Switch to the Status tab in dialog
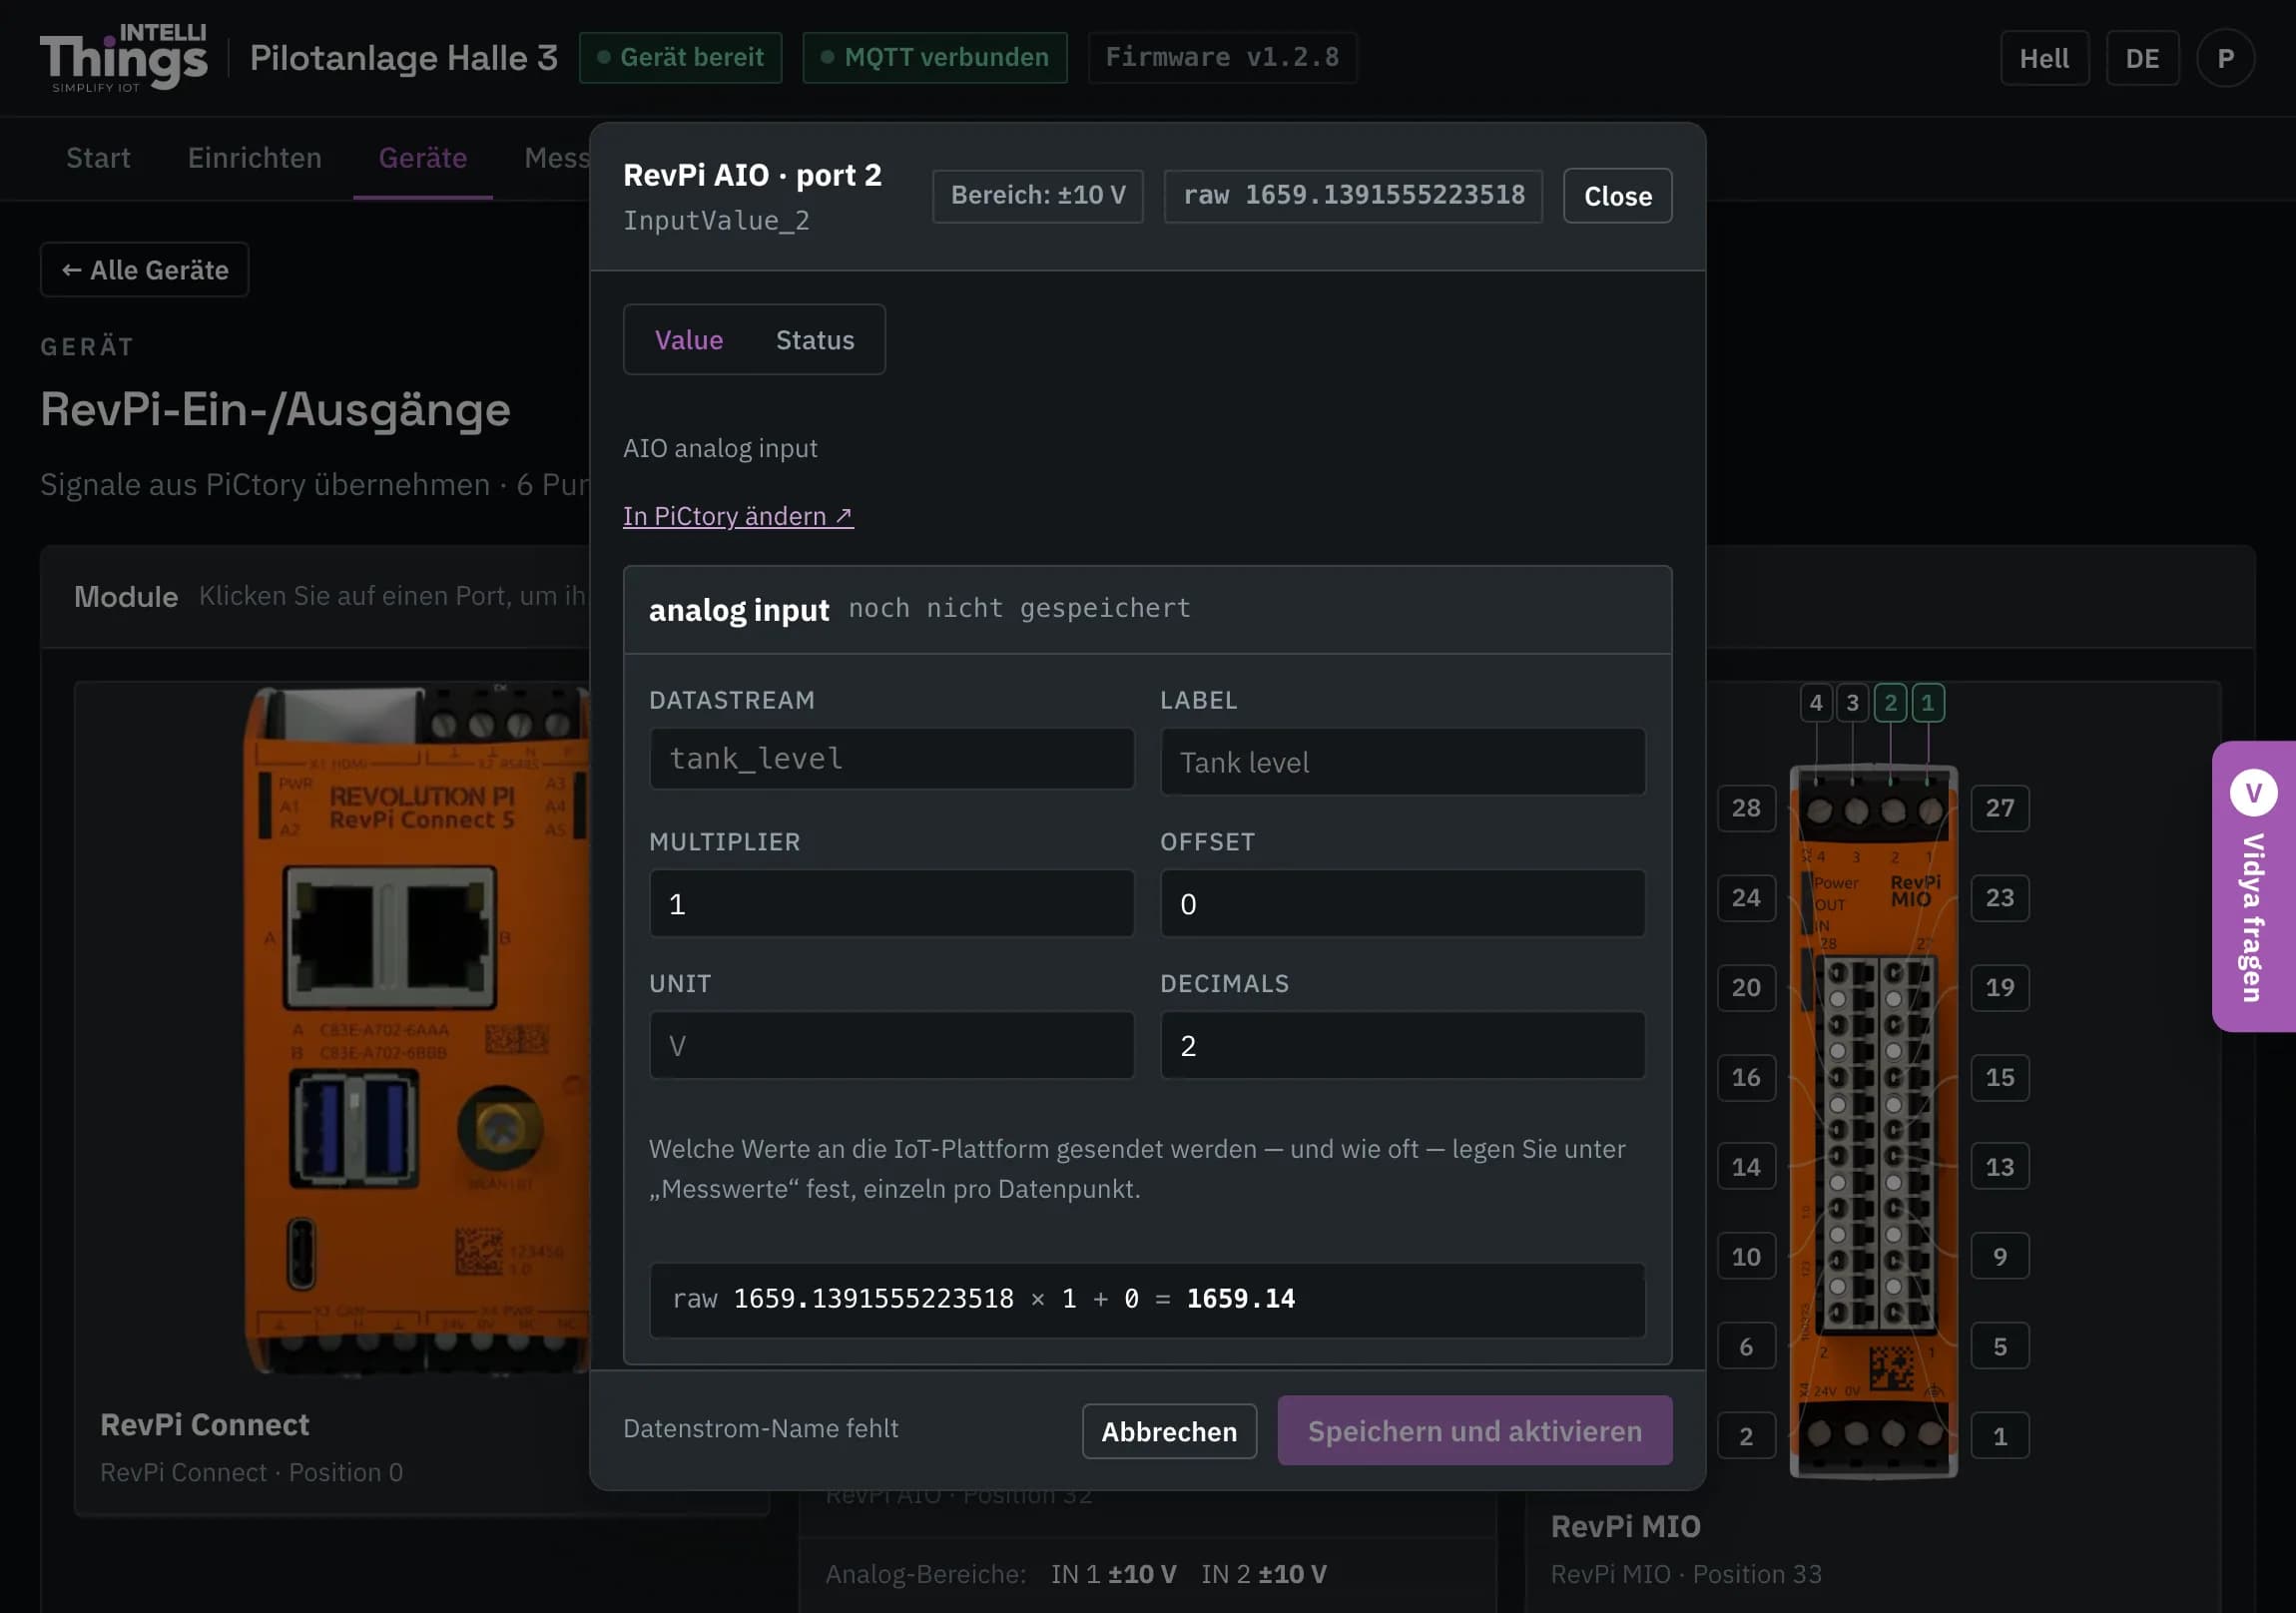 click(x=815, y=340)
